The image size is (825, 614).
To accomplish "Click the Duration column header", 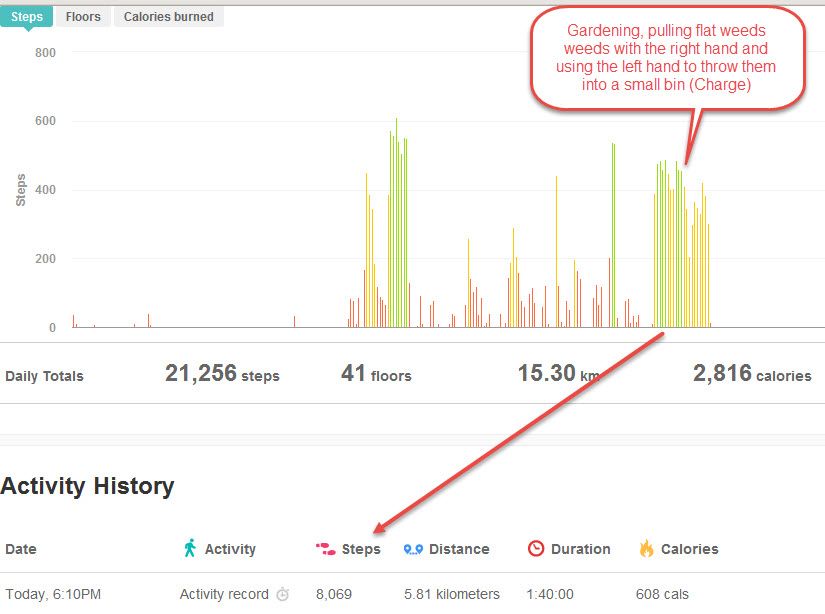I will click(581, 549).
